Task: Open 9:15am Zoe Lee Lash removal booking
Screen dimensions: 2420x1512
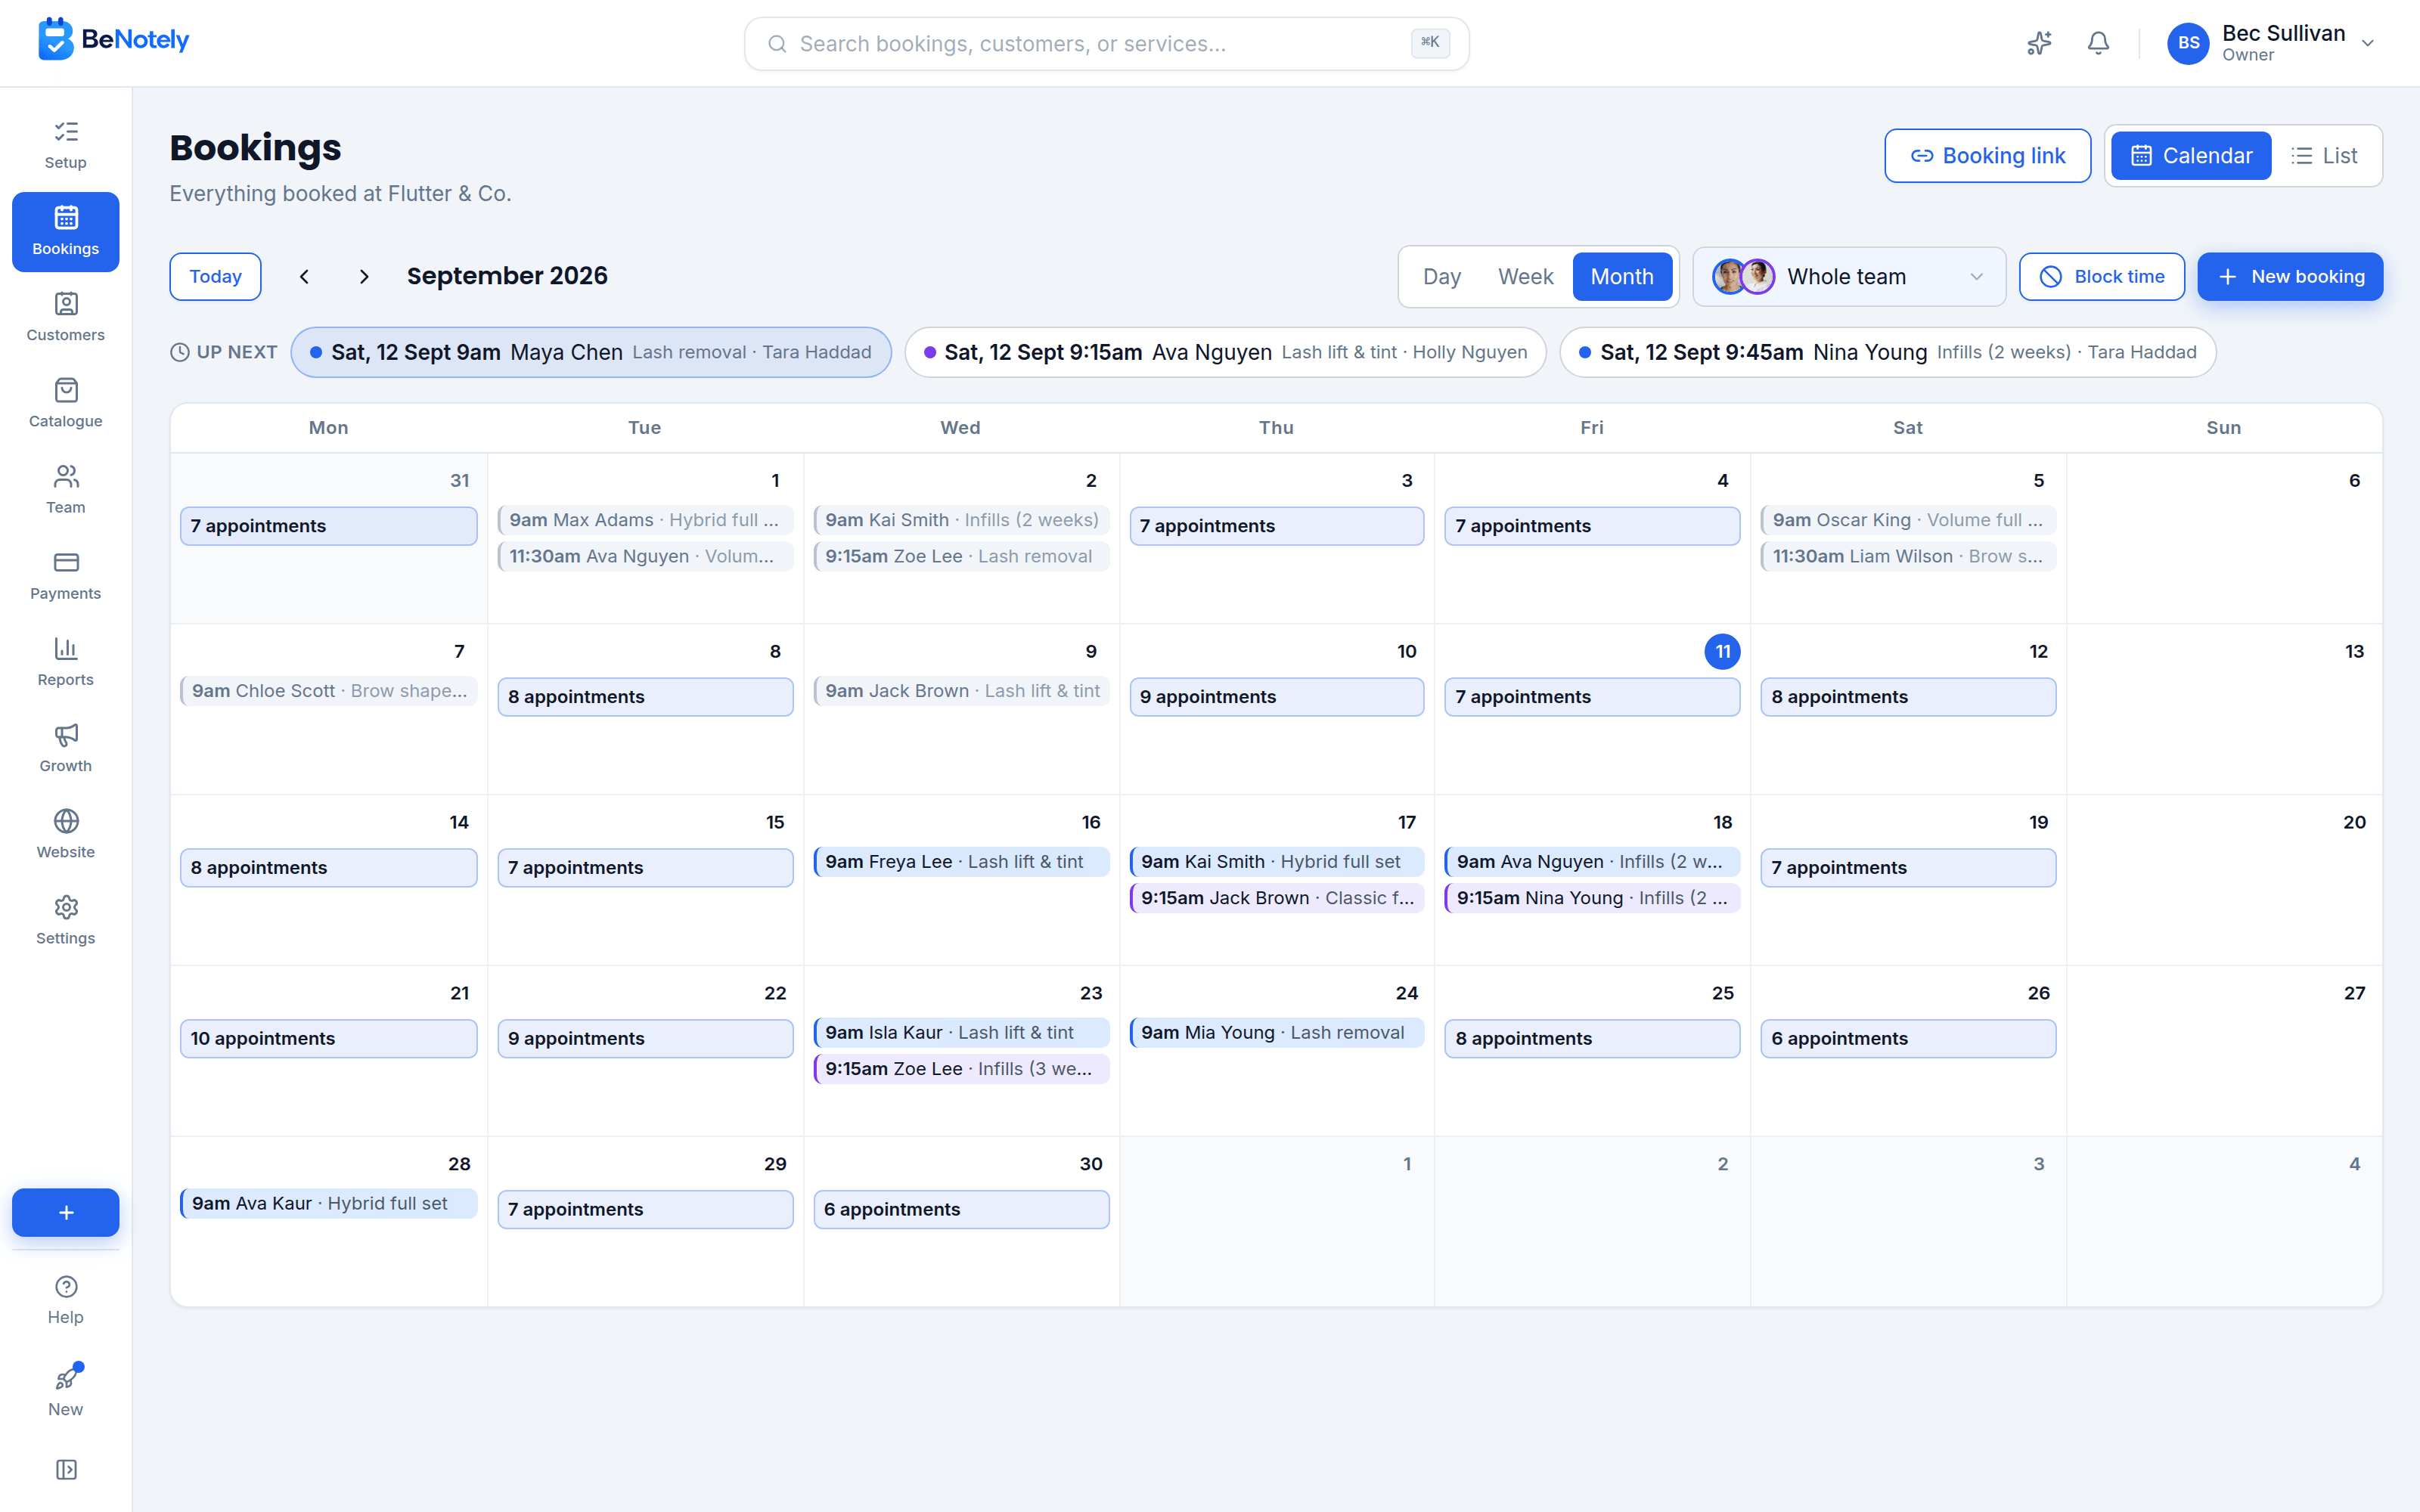Action: click(961, 556)
